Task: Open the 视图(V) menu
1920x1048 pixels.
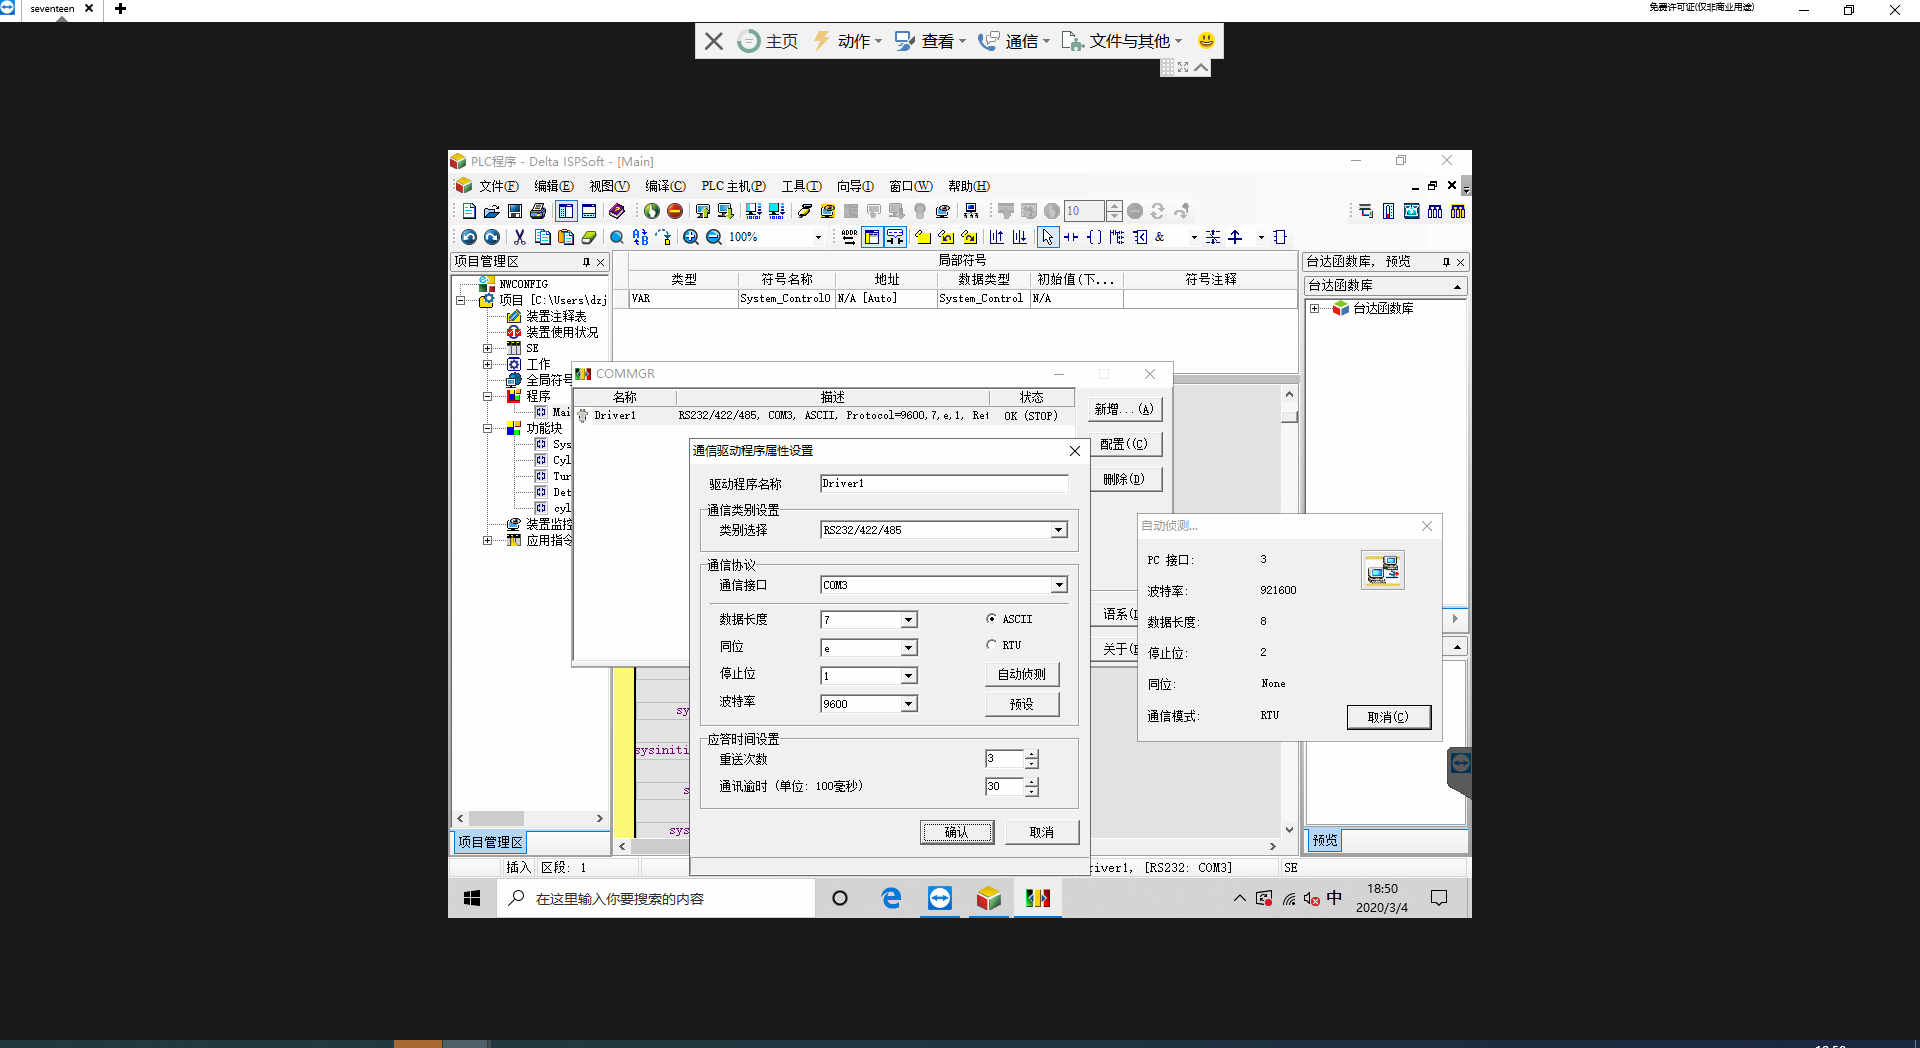Action: click(609, 186)
